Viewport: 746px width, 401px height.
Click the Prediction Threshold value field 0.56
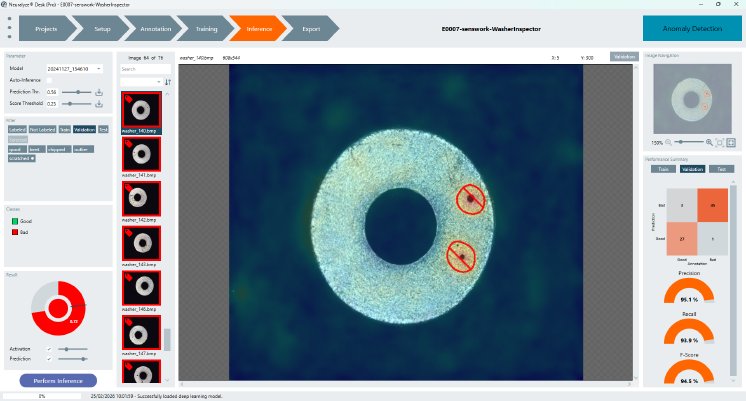[x=52, y=92]
